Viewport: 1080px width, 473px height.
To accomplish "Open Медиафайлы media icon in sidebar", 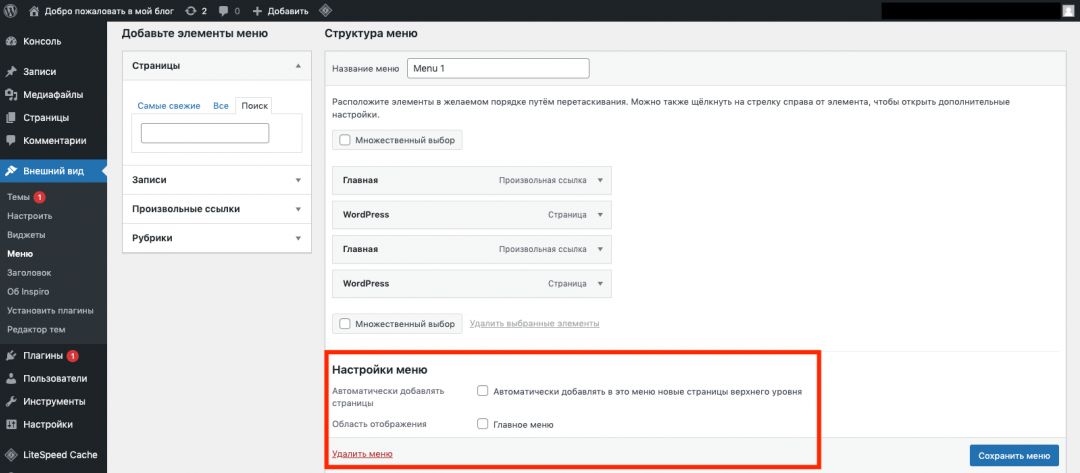I will (x=11, y=95).
